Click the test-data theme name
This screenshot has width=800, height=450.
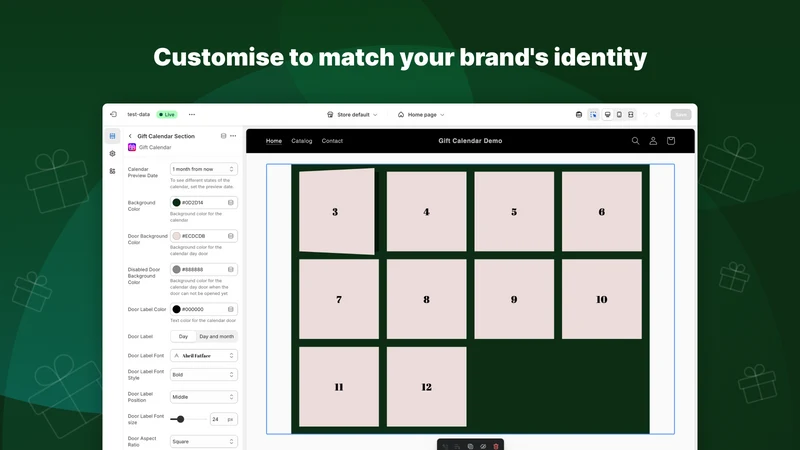[x=139, y=114]
